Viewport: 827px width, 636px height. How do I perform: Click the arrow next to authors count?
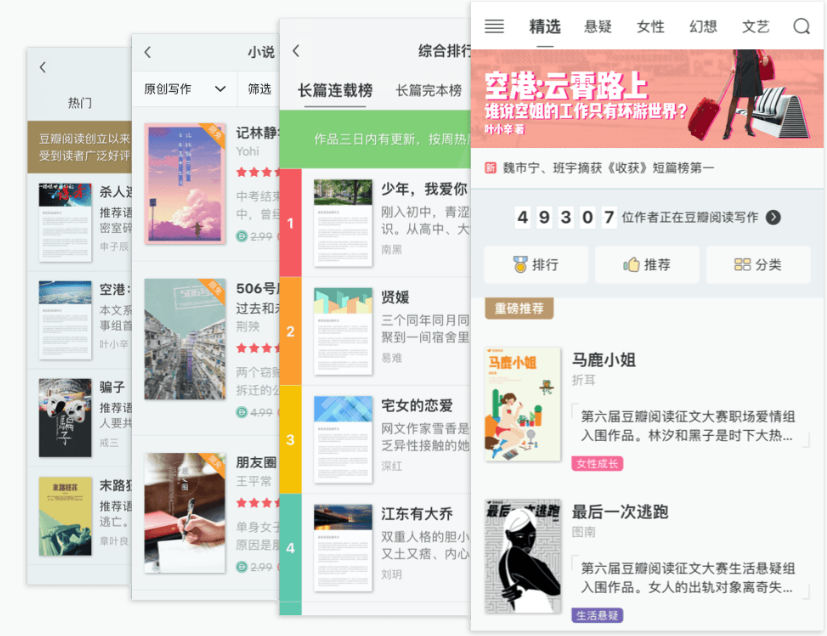773,217
